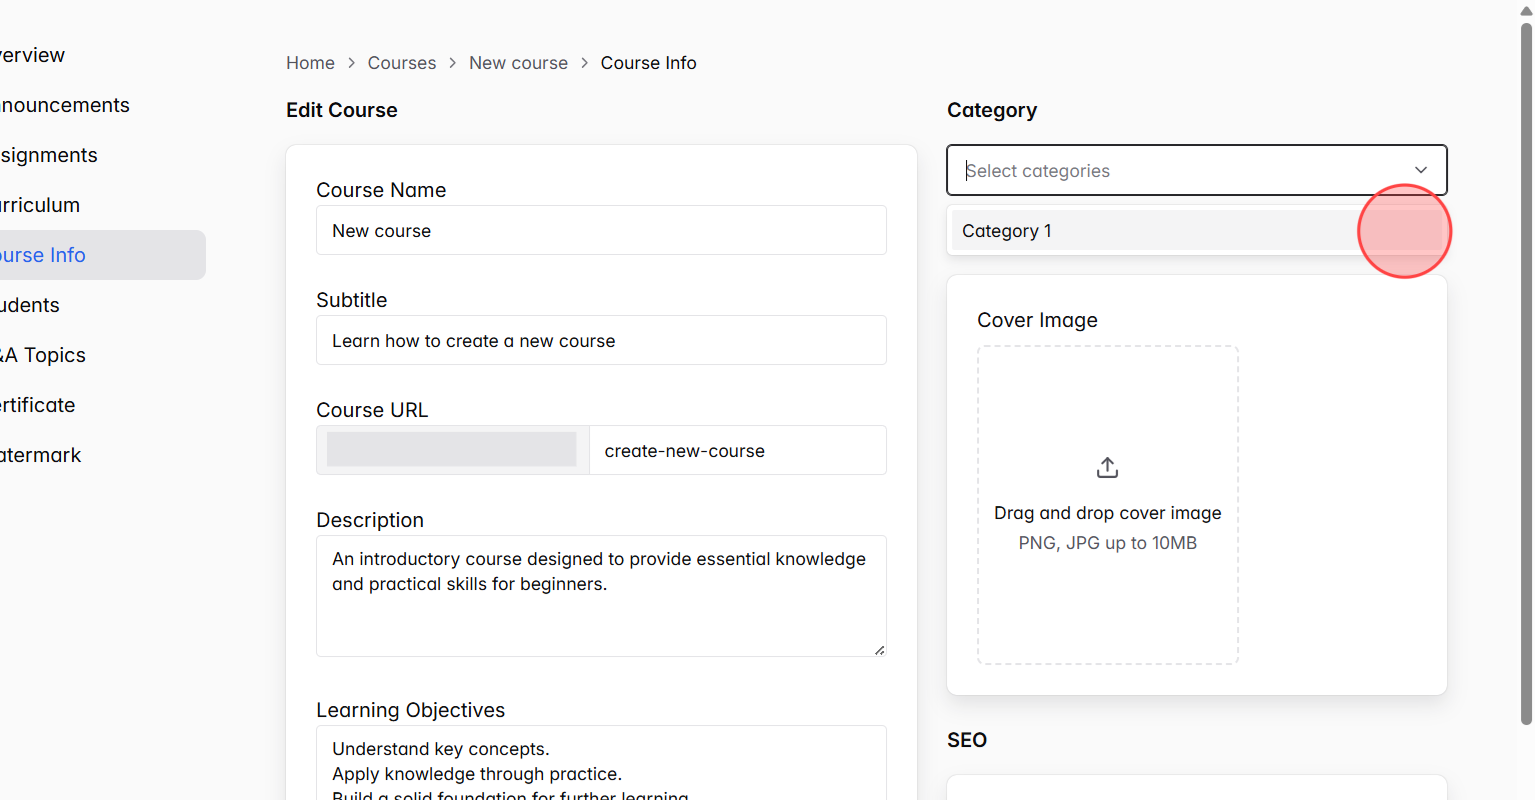Go to the Assignments section
The width and height of the screenshot is (1535, 800).
tap(48, 155)
